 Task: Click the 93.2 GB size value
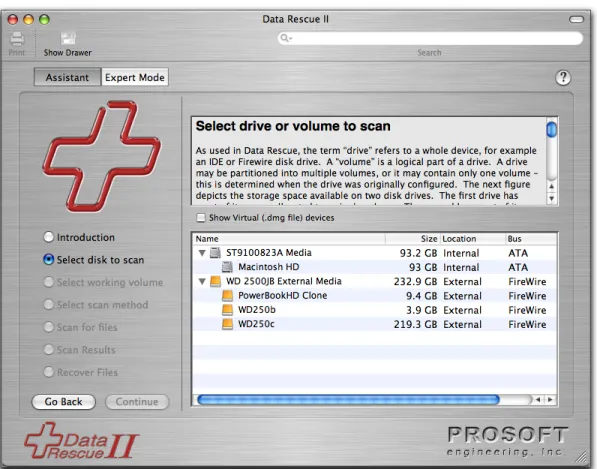click(x=418, y=253)
